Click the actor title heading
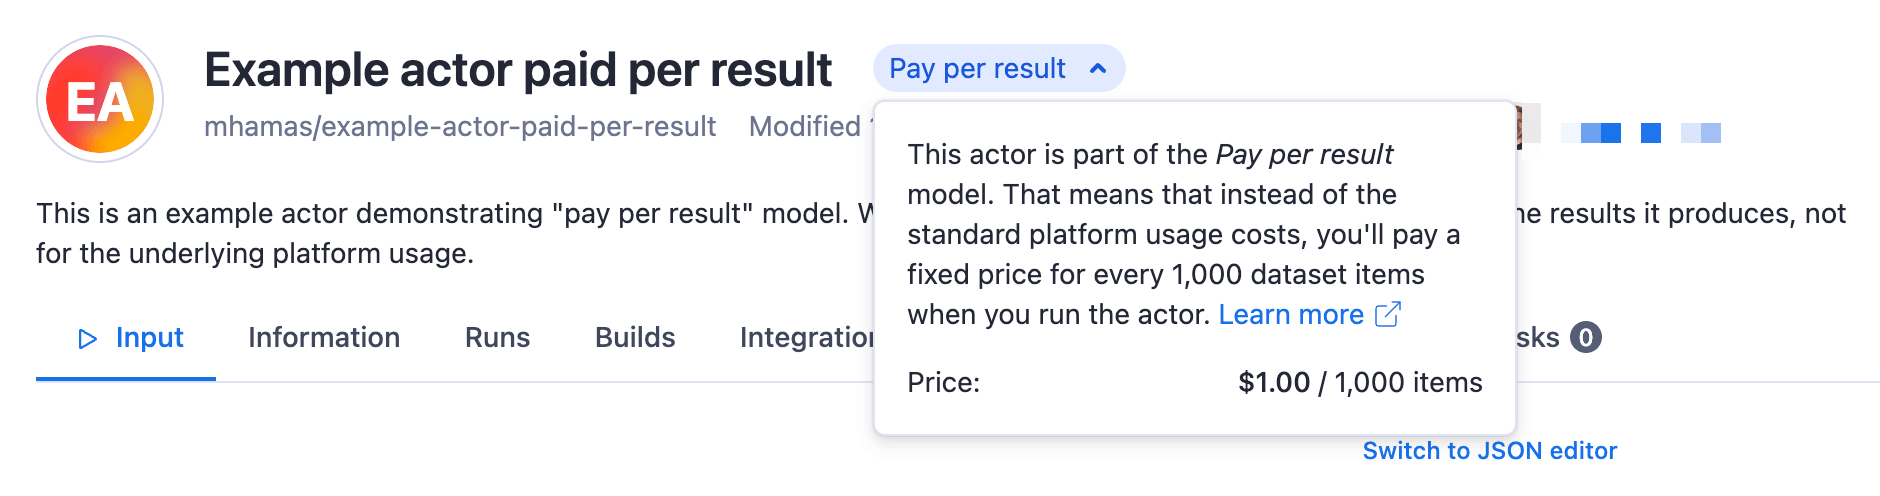This screenshot has width=1880, height=496. pyautogui.click(x=518, y=70)
